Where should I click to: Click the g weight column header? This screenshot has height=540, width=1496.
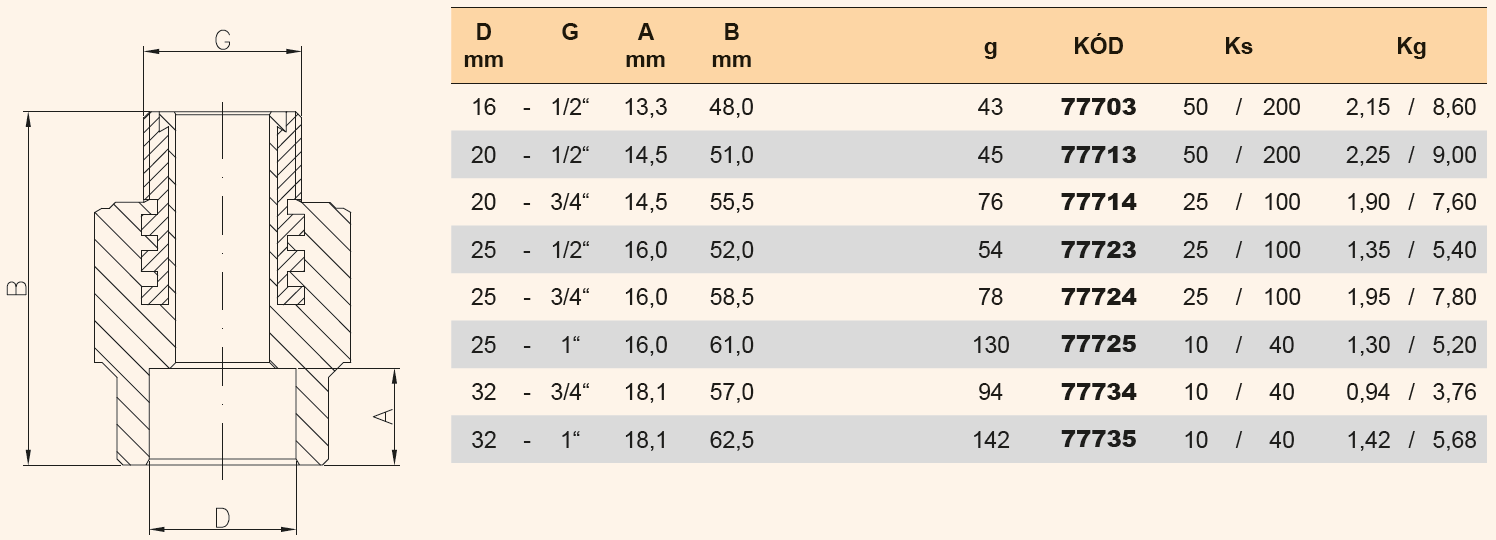tap(990, 46)
